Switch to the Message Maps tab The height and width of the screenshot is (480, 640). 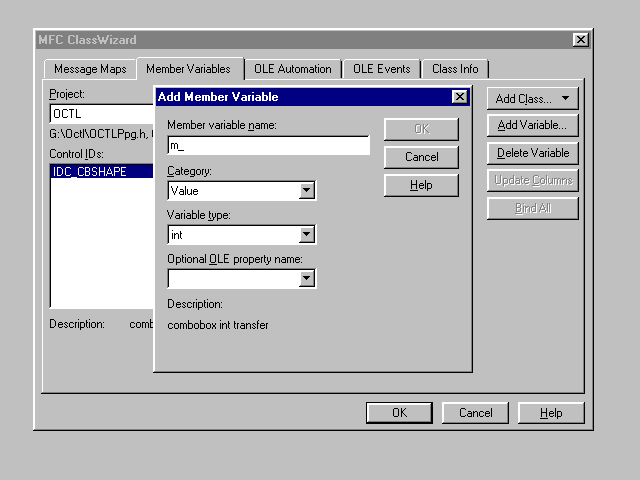coord(90,69)
